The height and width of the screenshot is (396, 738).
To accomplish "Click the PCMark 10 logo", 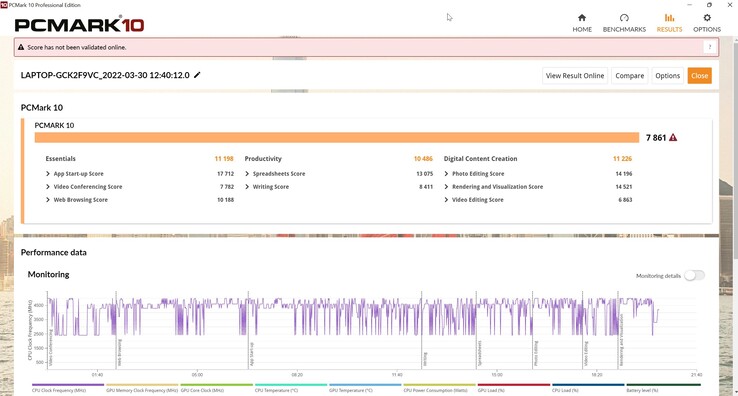I will click(79, 24).
